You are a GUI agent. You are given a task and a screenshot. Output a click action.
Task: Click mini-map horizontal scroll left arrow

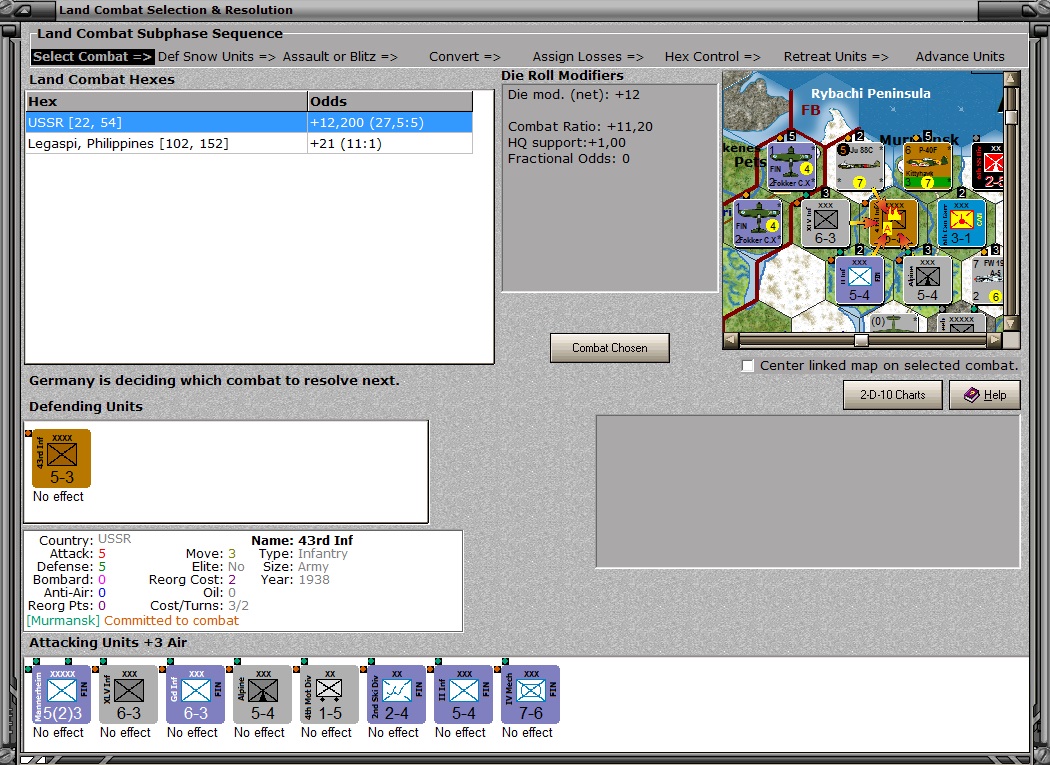731,340
